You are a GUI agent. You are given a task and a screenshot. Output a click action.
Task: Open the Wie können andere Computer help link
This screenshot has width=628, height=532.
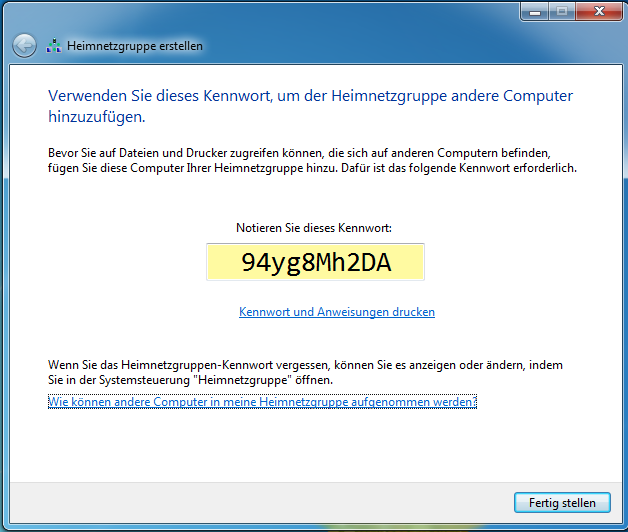[x=262, y=401]
